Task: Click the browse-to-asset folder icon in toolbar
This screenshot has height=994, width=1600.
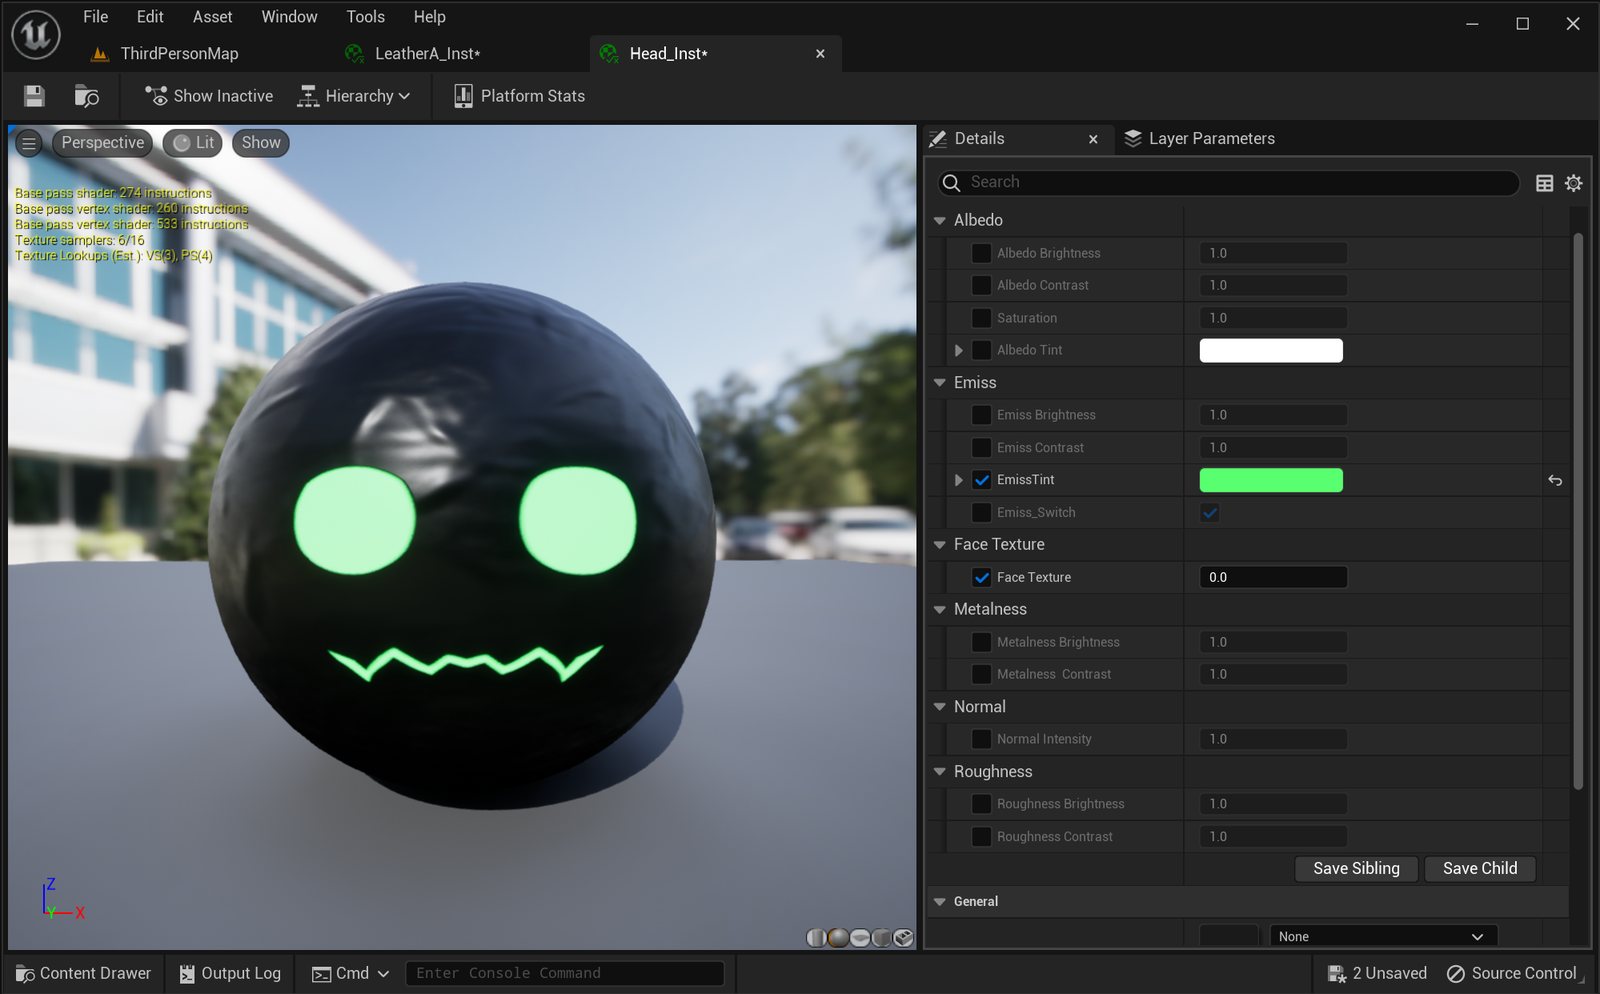Action: pos(87,96)
